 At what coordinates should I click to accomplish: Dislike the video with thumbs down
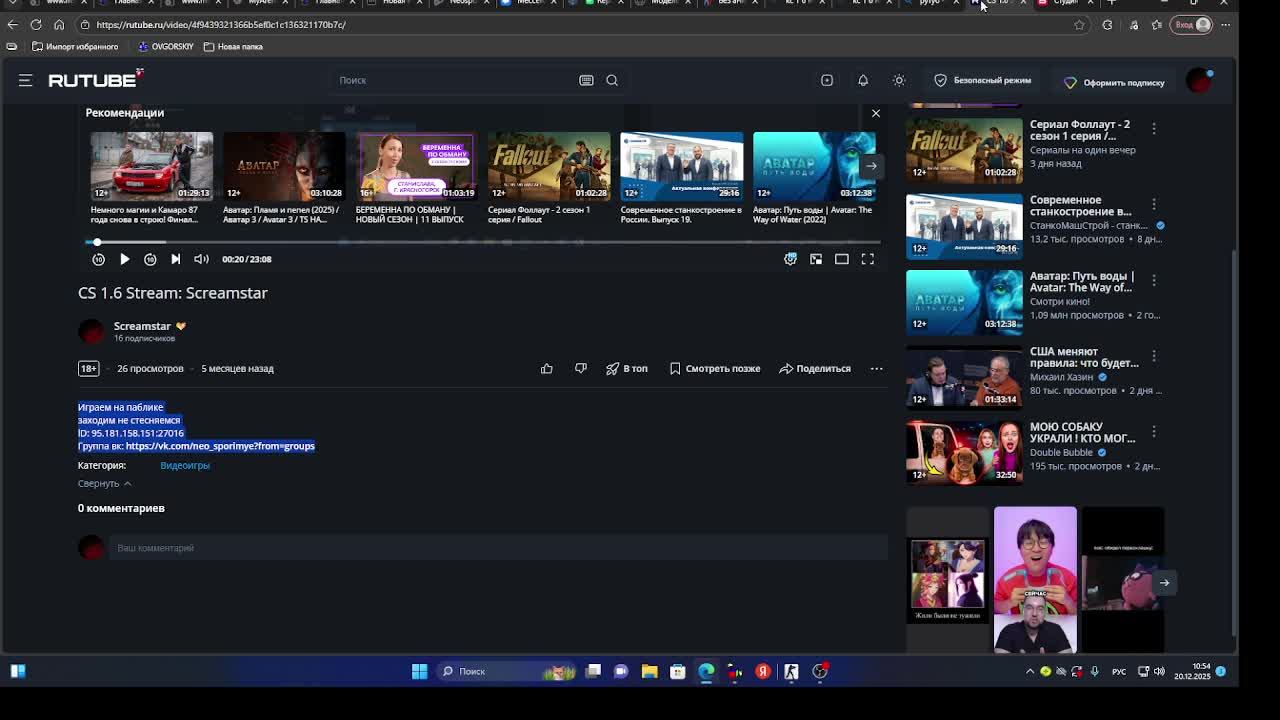[581, 368]
